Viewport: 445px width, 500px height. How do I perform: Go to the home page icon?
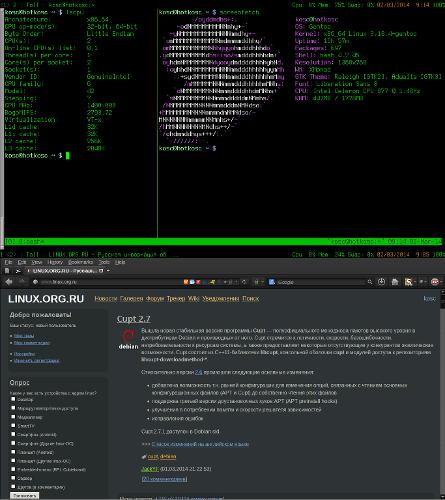395,282
